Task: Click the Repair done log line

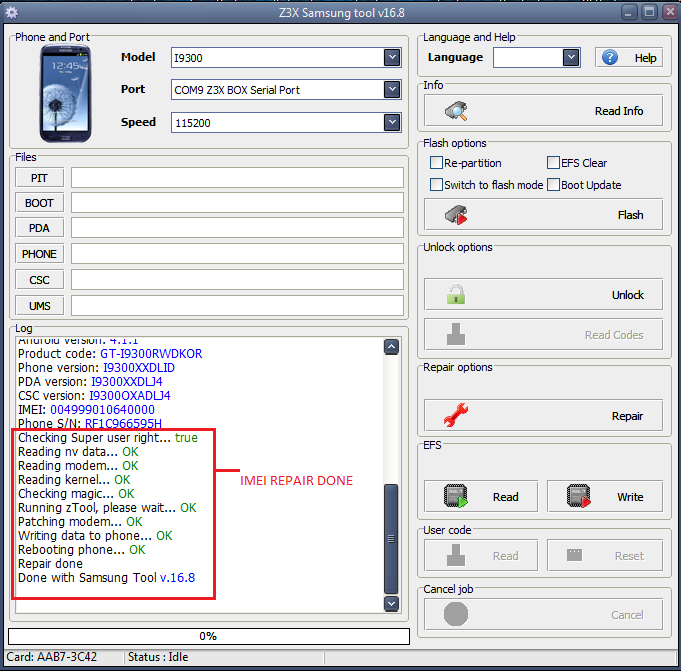Action: [50, 563]
